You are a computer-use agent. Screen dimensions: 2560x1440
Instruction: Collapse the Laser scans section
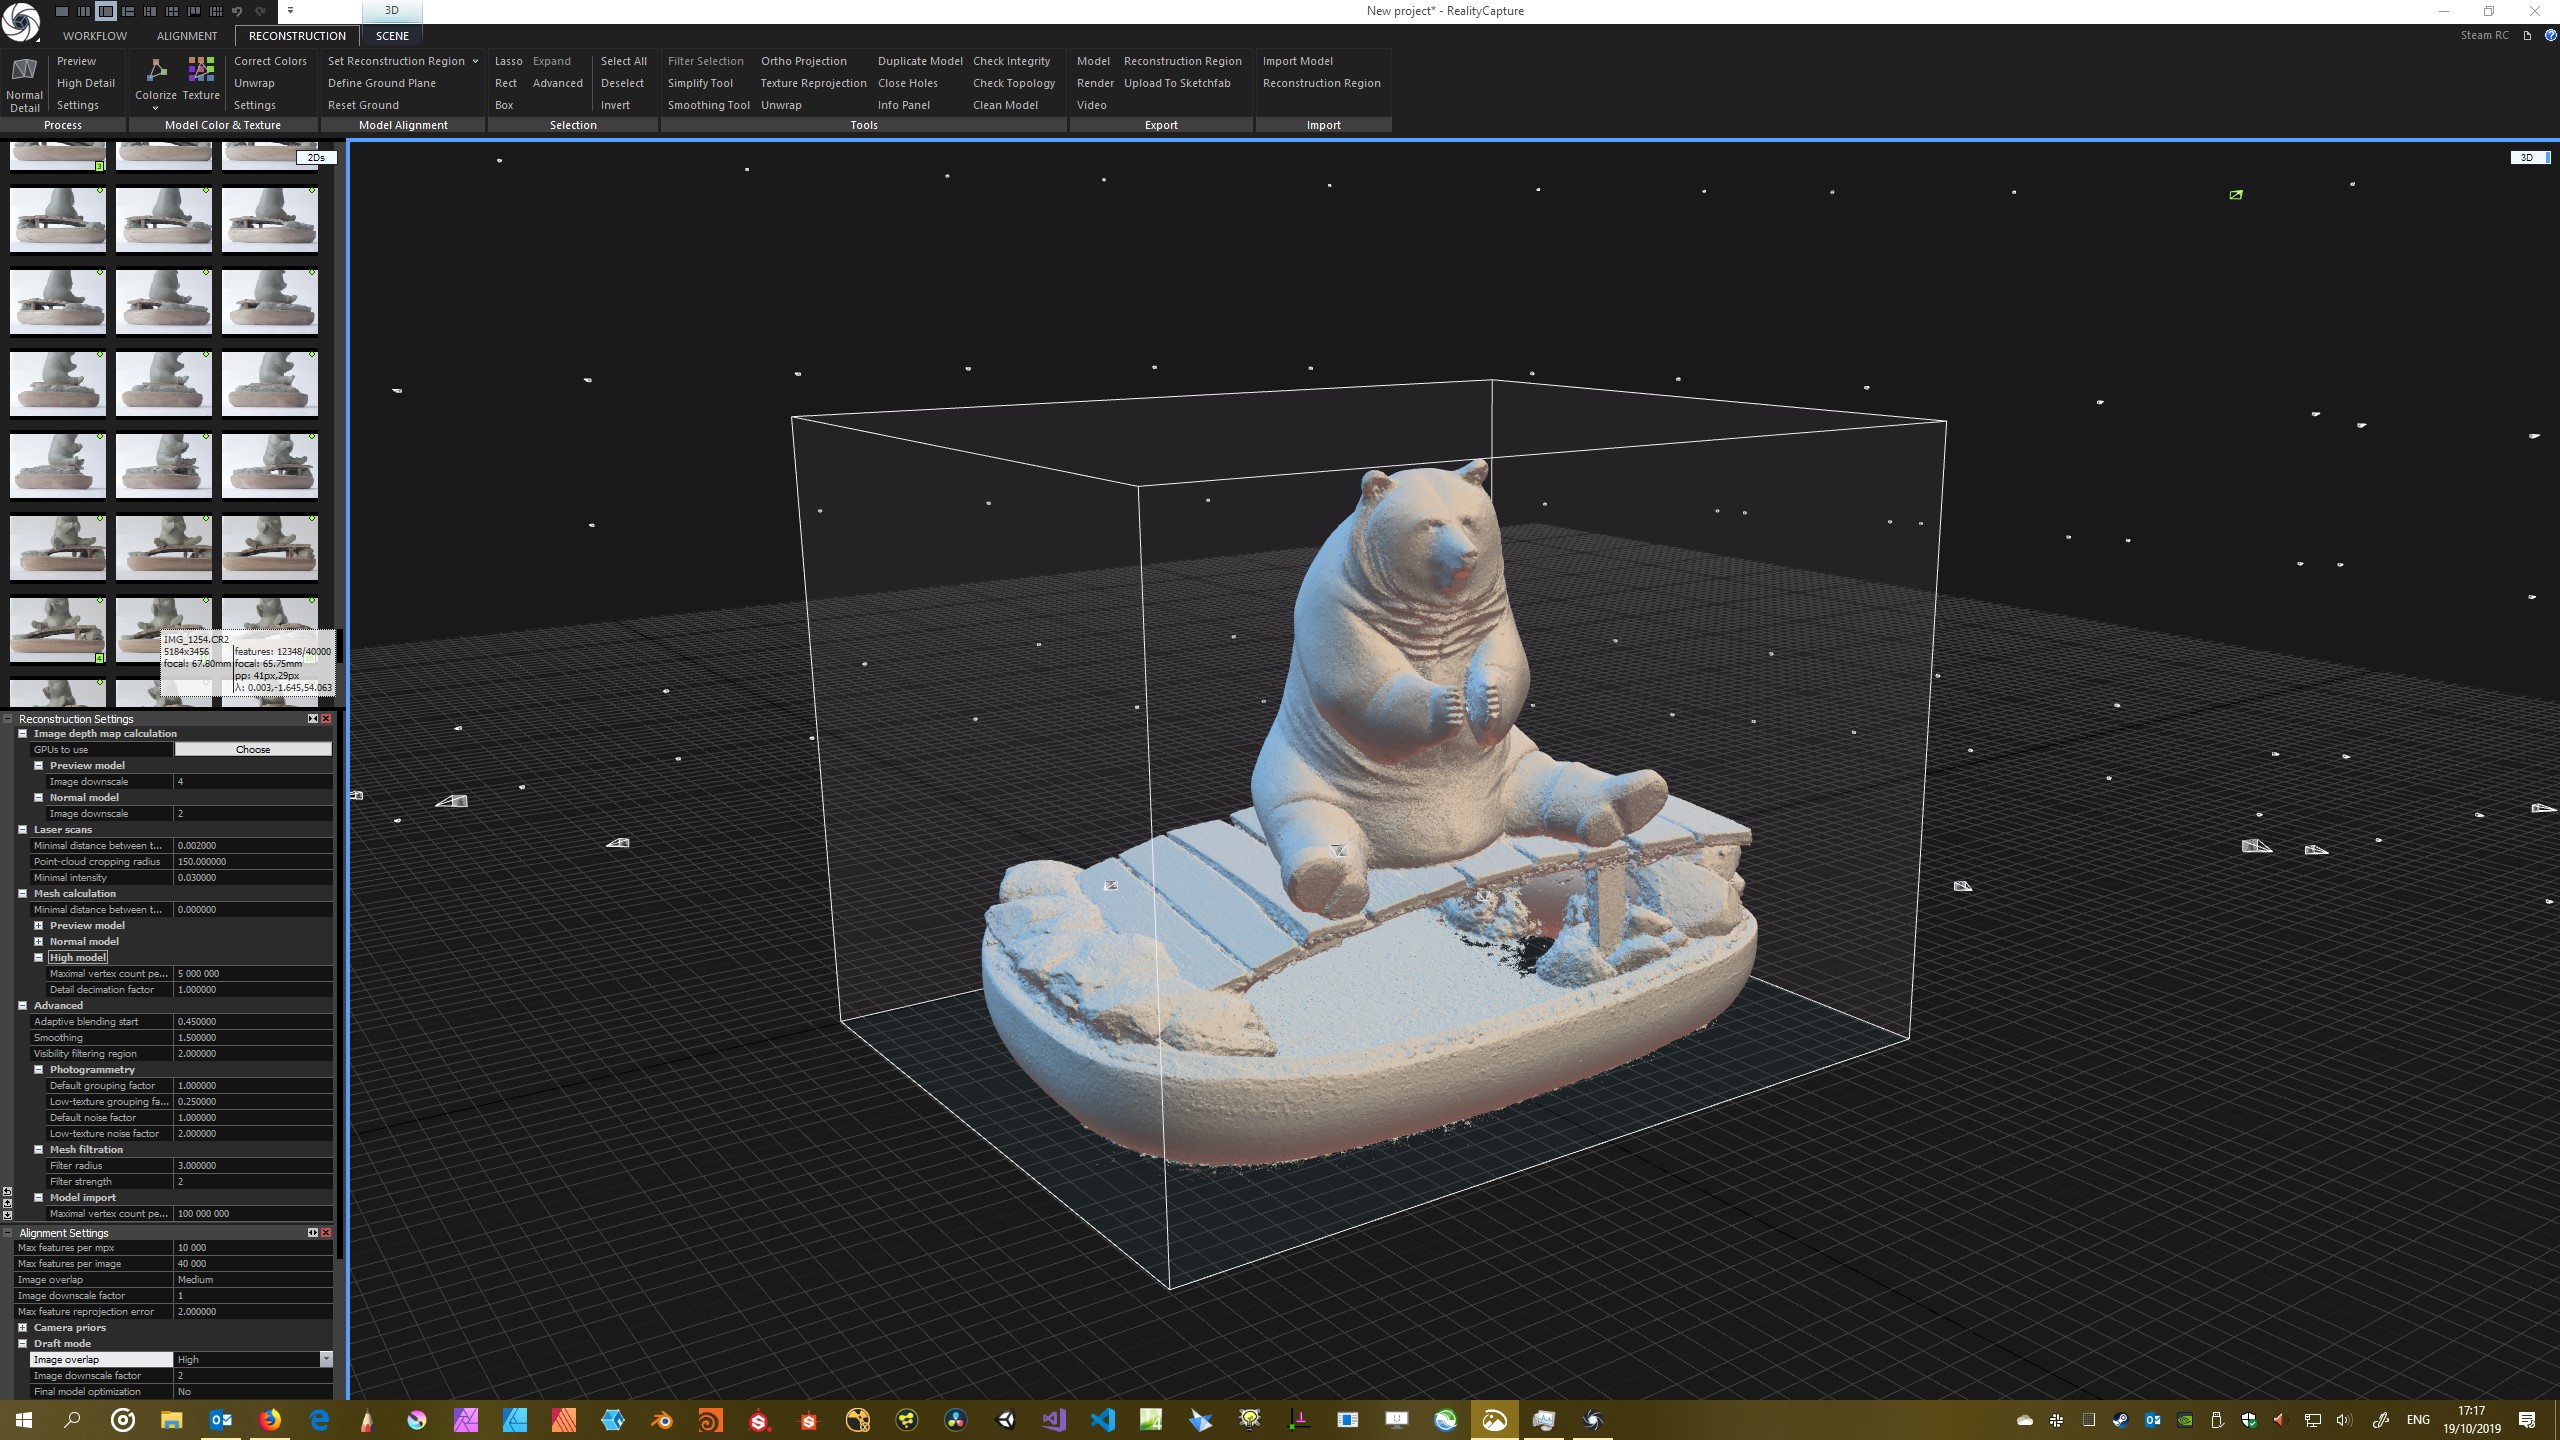click(x=22, y=830)
